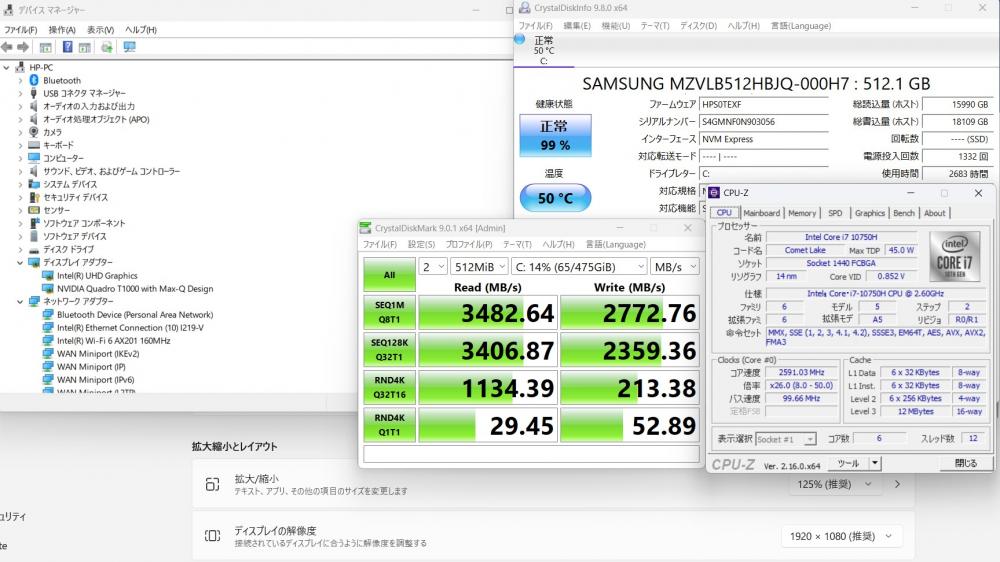Collapse the ディスプレイ アダプター node

pos(20,262)
